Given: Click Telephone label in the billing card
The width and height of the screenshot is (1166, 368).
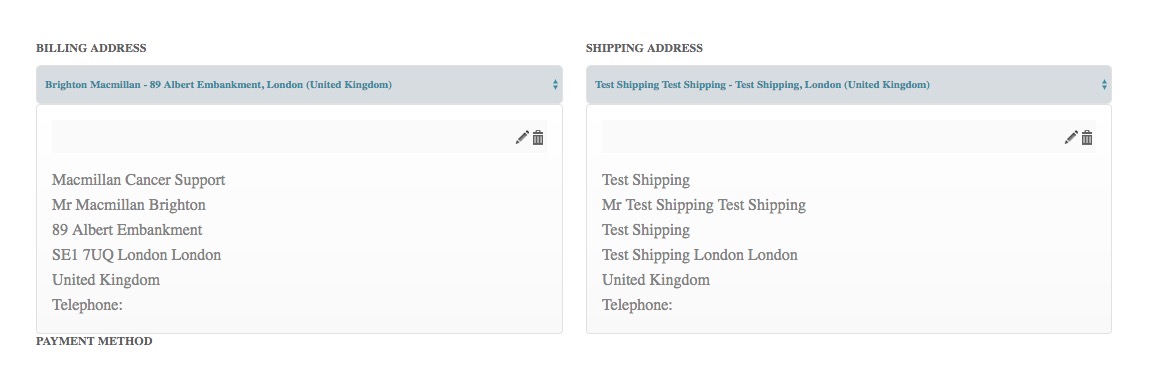Looking at the screenshot, I should coord(87,305).
